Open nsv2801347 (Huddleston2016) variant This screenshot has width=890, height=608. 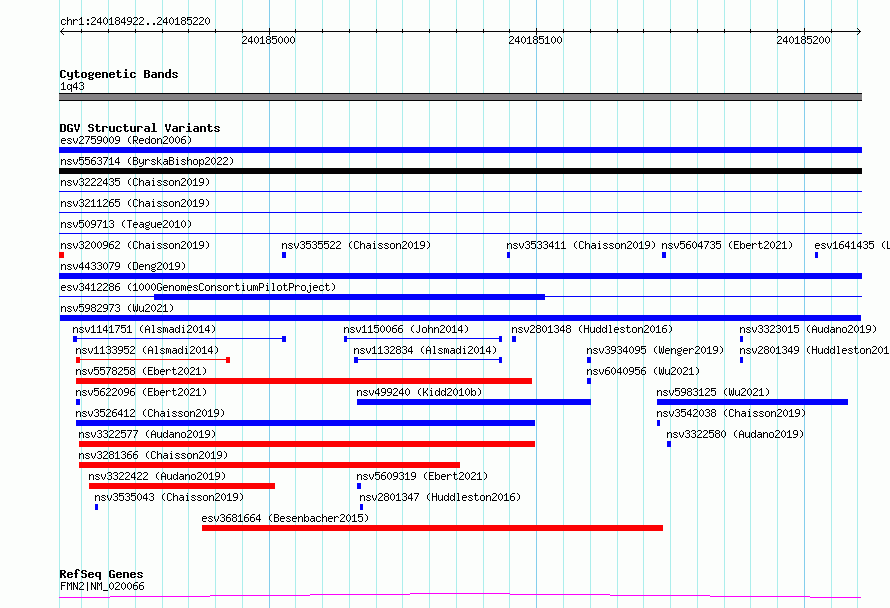[440, 497]
